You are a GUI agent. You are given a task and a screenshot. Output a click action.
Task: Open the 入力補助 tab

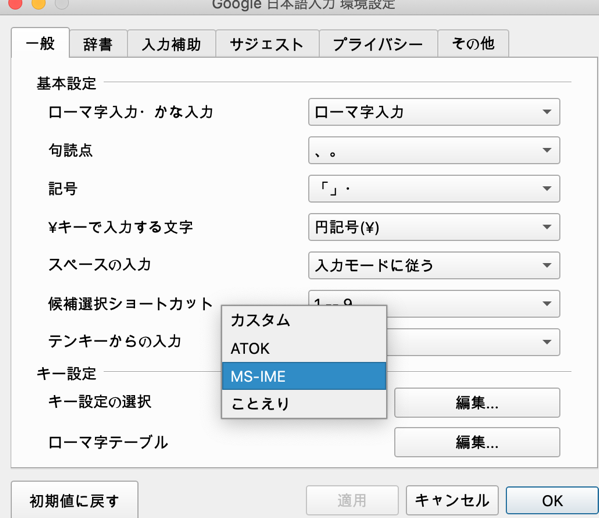coord(171,44)
